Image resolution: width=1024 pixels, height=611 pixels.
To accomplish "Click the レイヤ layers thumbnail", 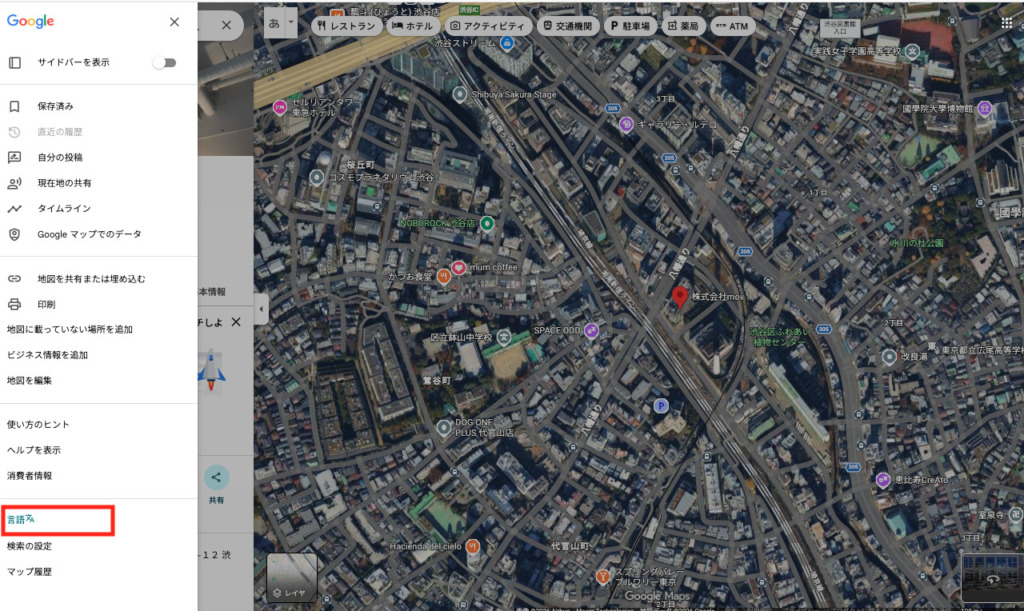I will pyautogui.click(x=291, y=578).
